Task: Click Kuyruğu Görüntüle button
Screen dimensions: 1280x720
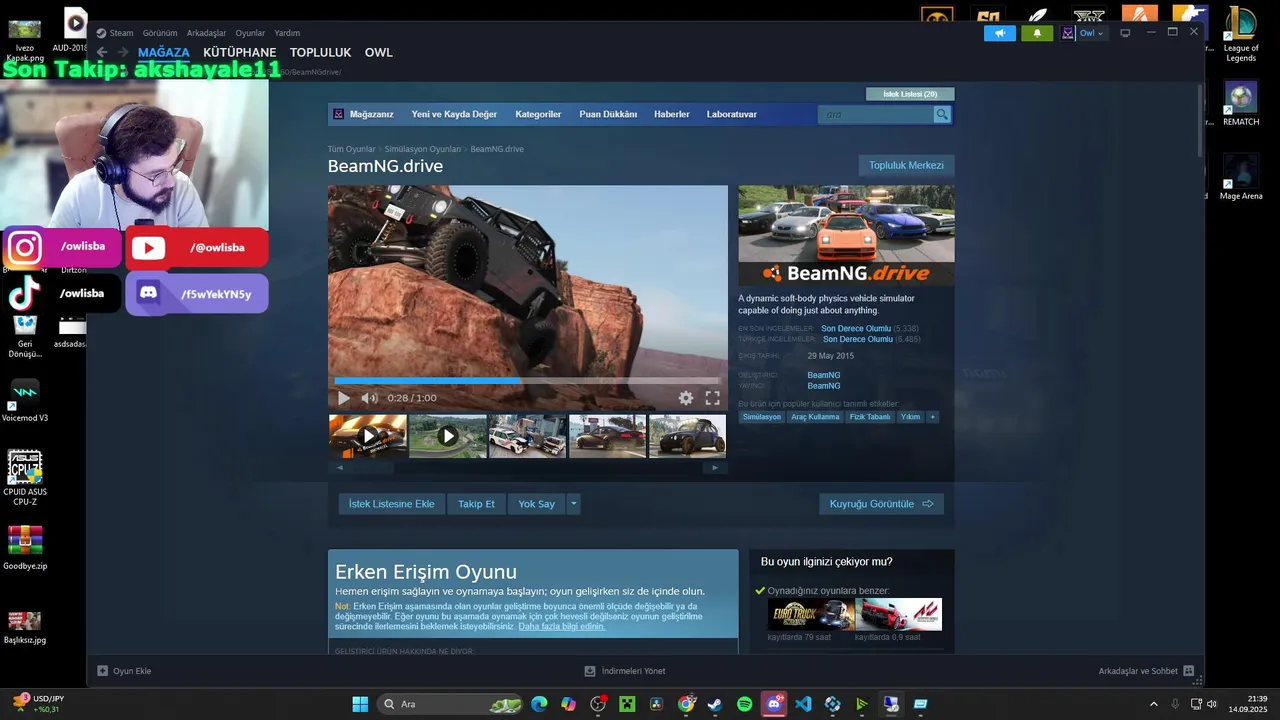Action: [881, 504]
